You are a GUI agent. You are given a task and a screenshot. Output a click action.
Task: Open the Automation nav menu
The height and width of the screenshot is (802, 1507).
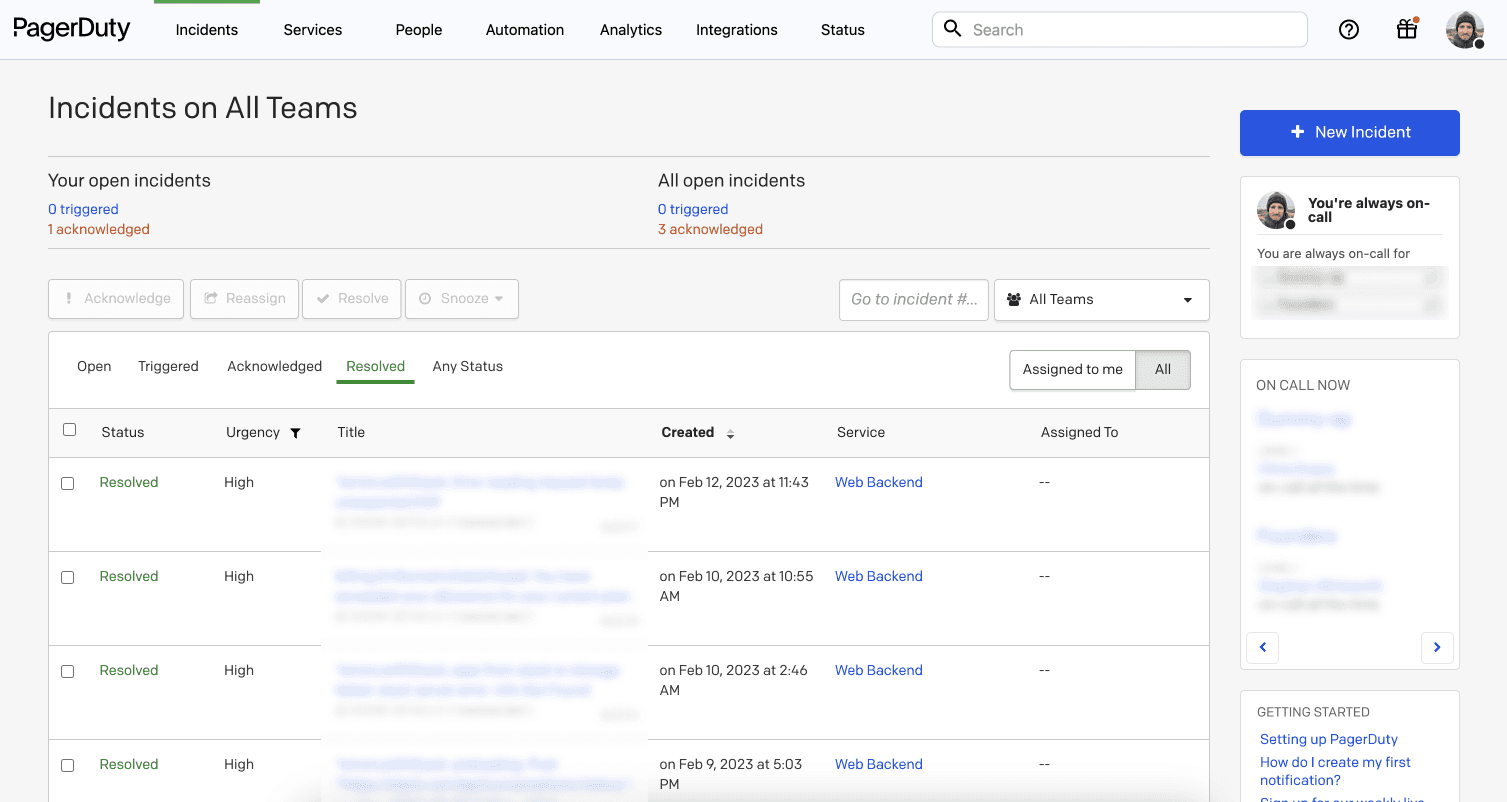(x=525, y=30)
